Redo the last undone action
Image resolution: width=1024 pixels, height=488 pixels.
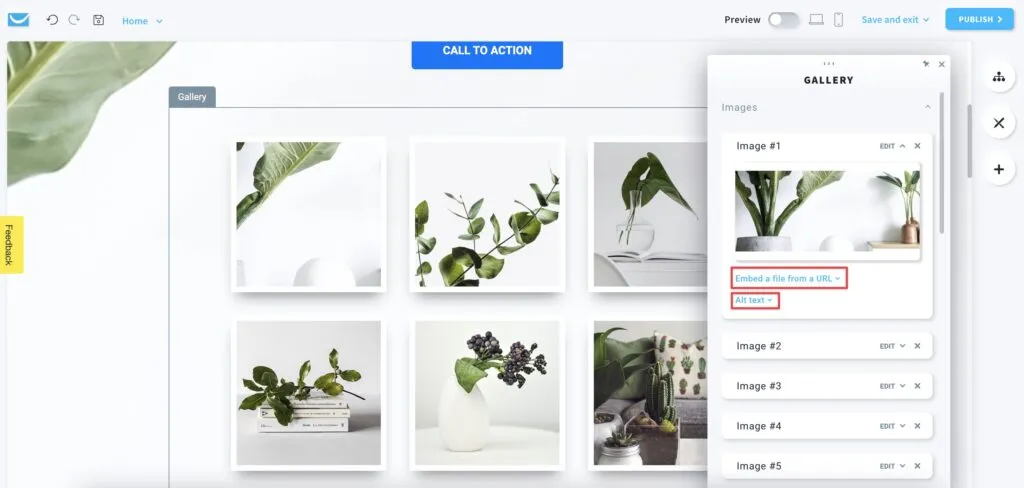click(74, 20)
